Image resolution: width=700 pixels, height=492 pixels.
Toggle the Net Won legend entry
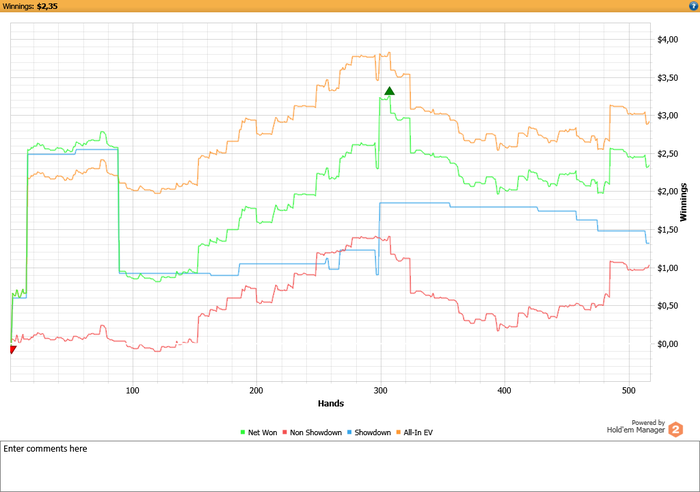point(258,432)
